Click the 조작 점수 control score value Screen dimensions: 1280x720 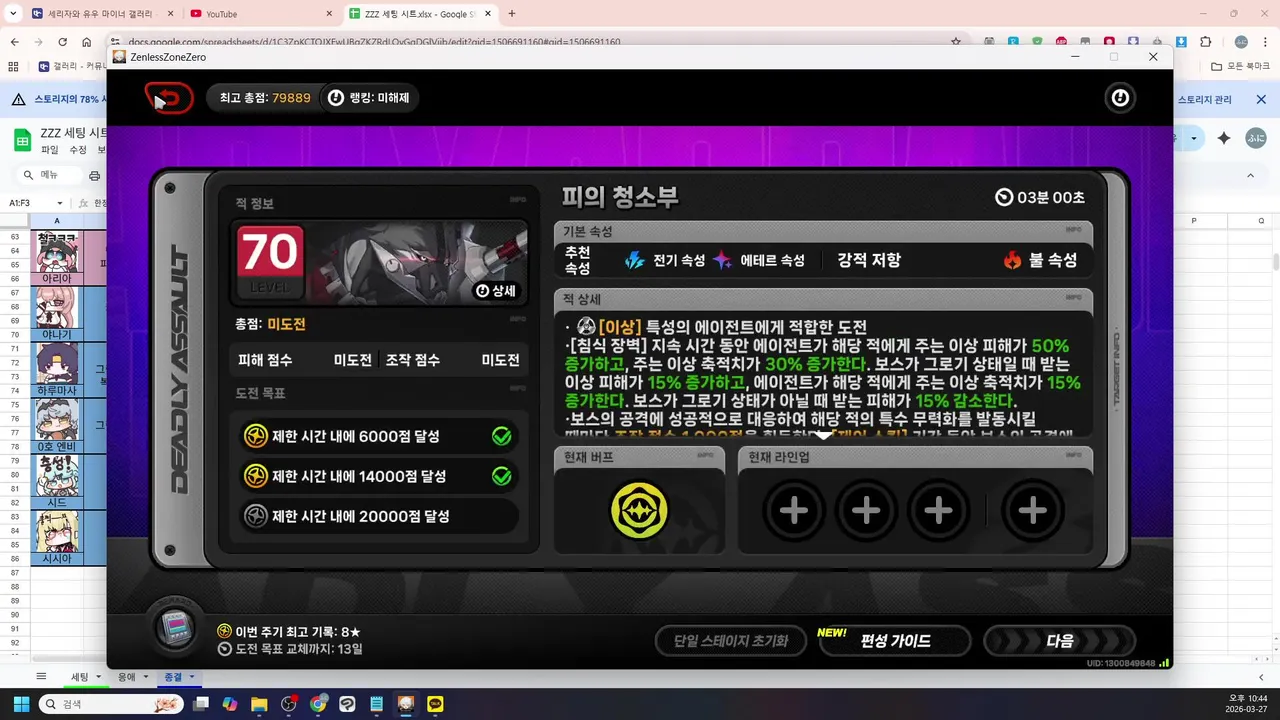(500, 360)
